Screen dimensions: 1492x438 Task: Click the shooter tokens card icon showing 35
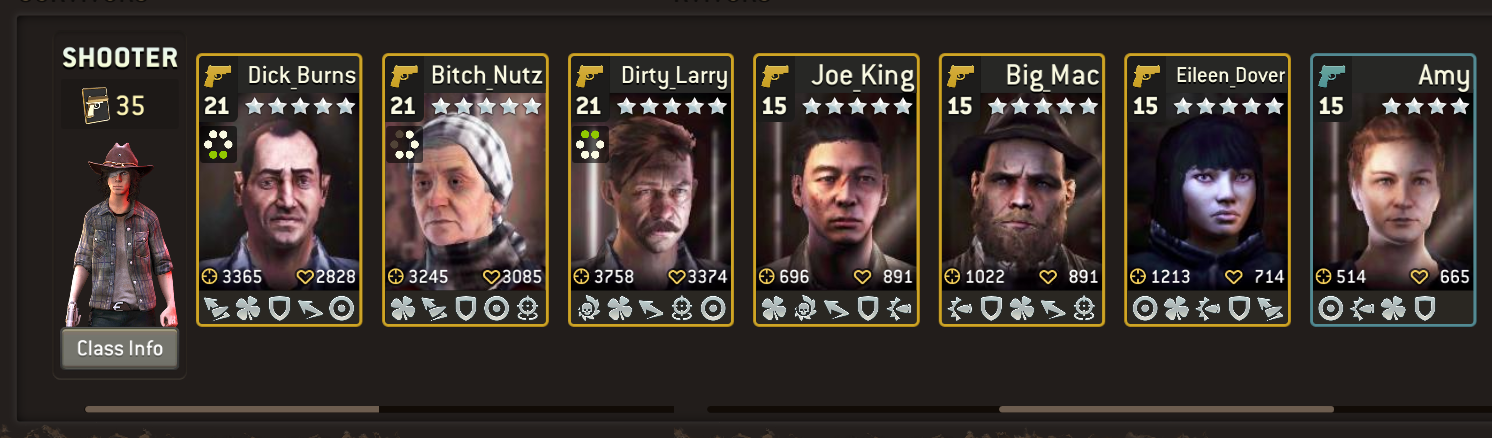point(95,104)
